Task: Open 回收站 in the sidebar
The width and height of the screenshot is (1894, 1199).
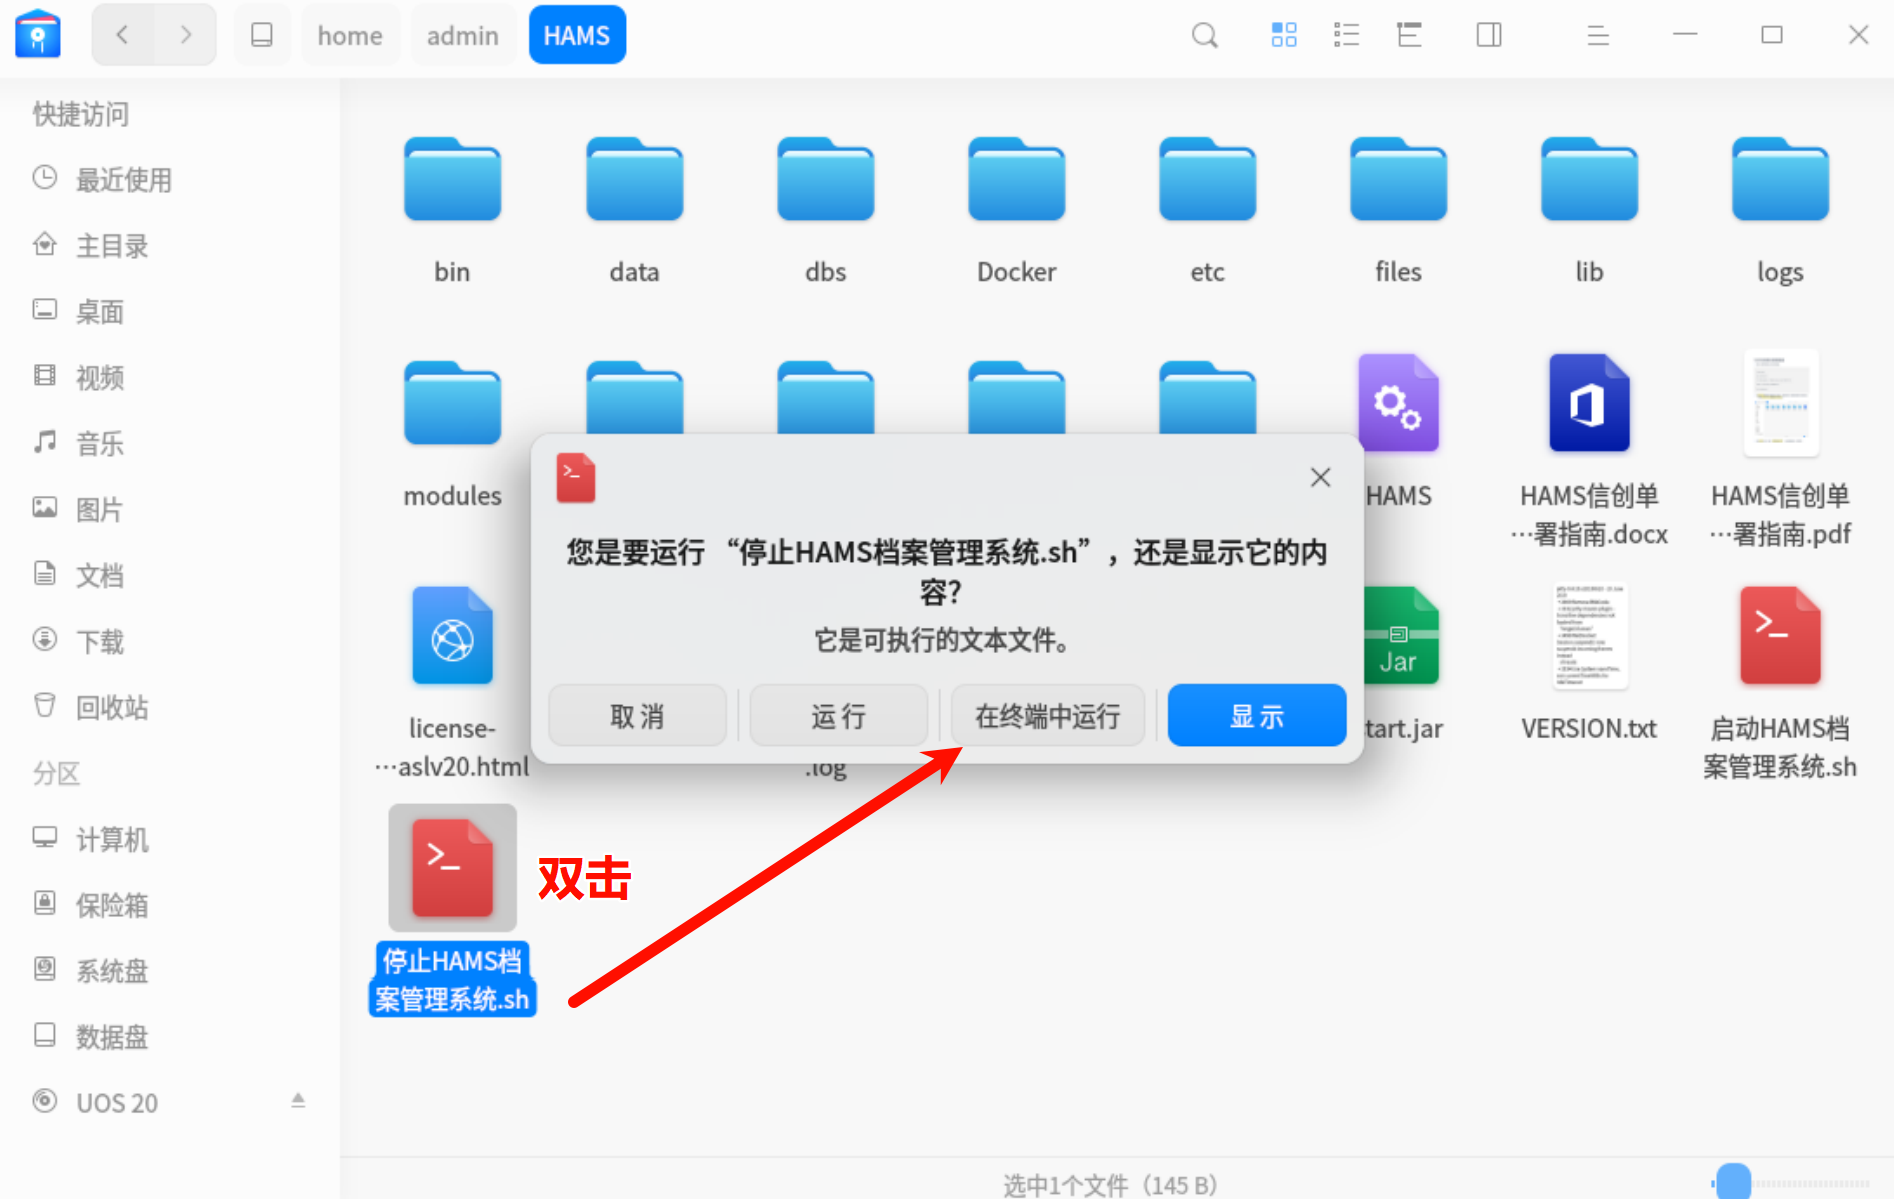Action: pyautogui.click(x=112, y=707)
